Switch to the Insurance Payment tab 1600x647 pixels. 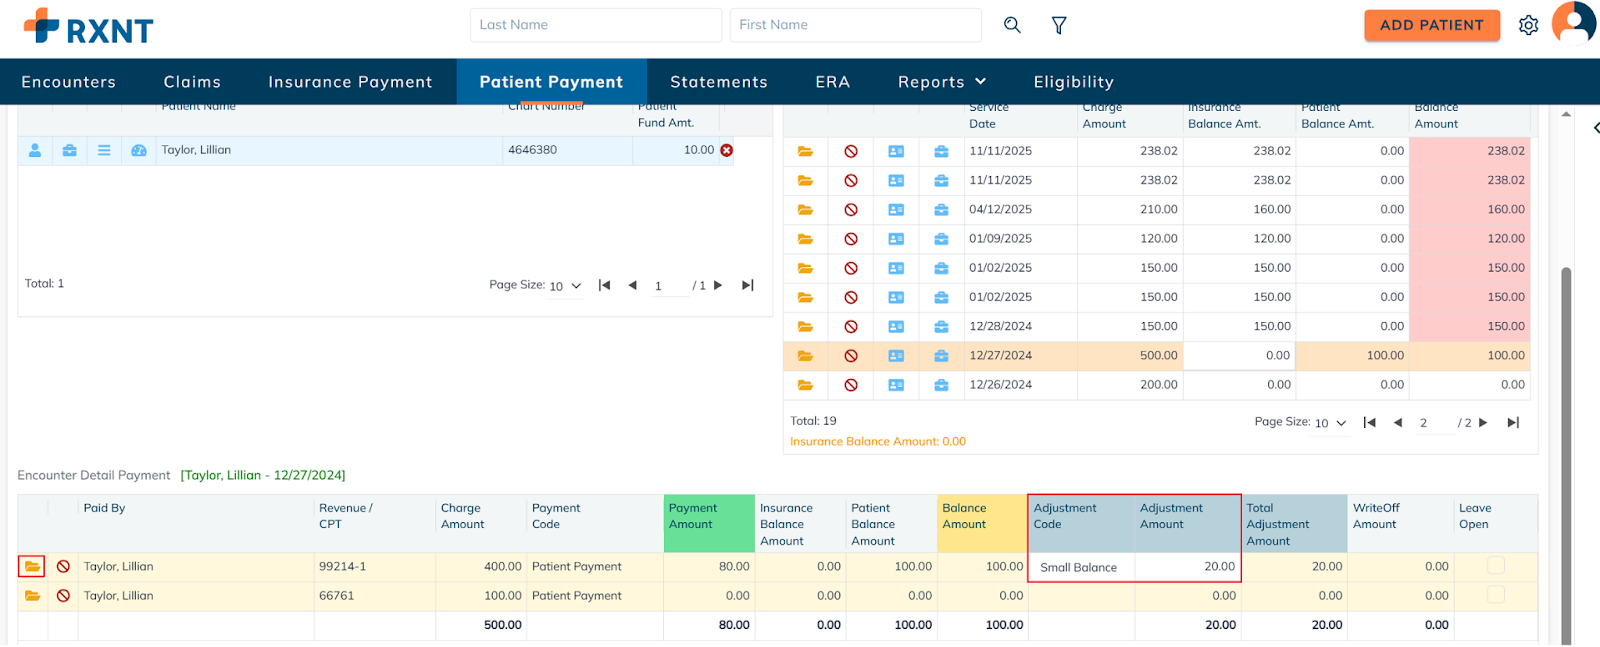pyautogui.click(x=350, y=82)
